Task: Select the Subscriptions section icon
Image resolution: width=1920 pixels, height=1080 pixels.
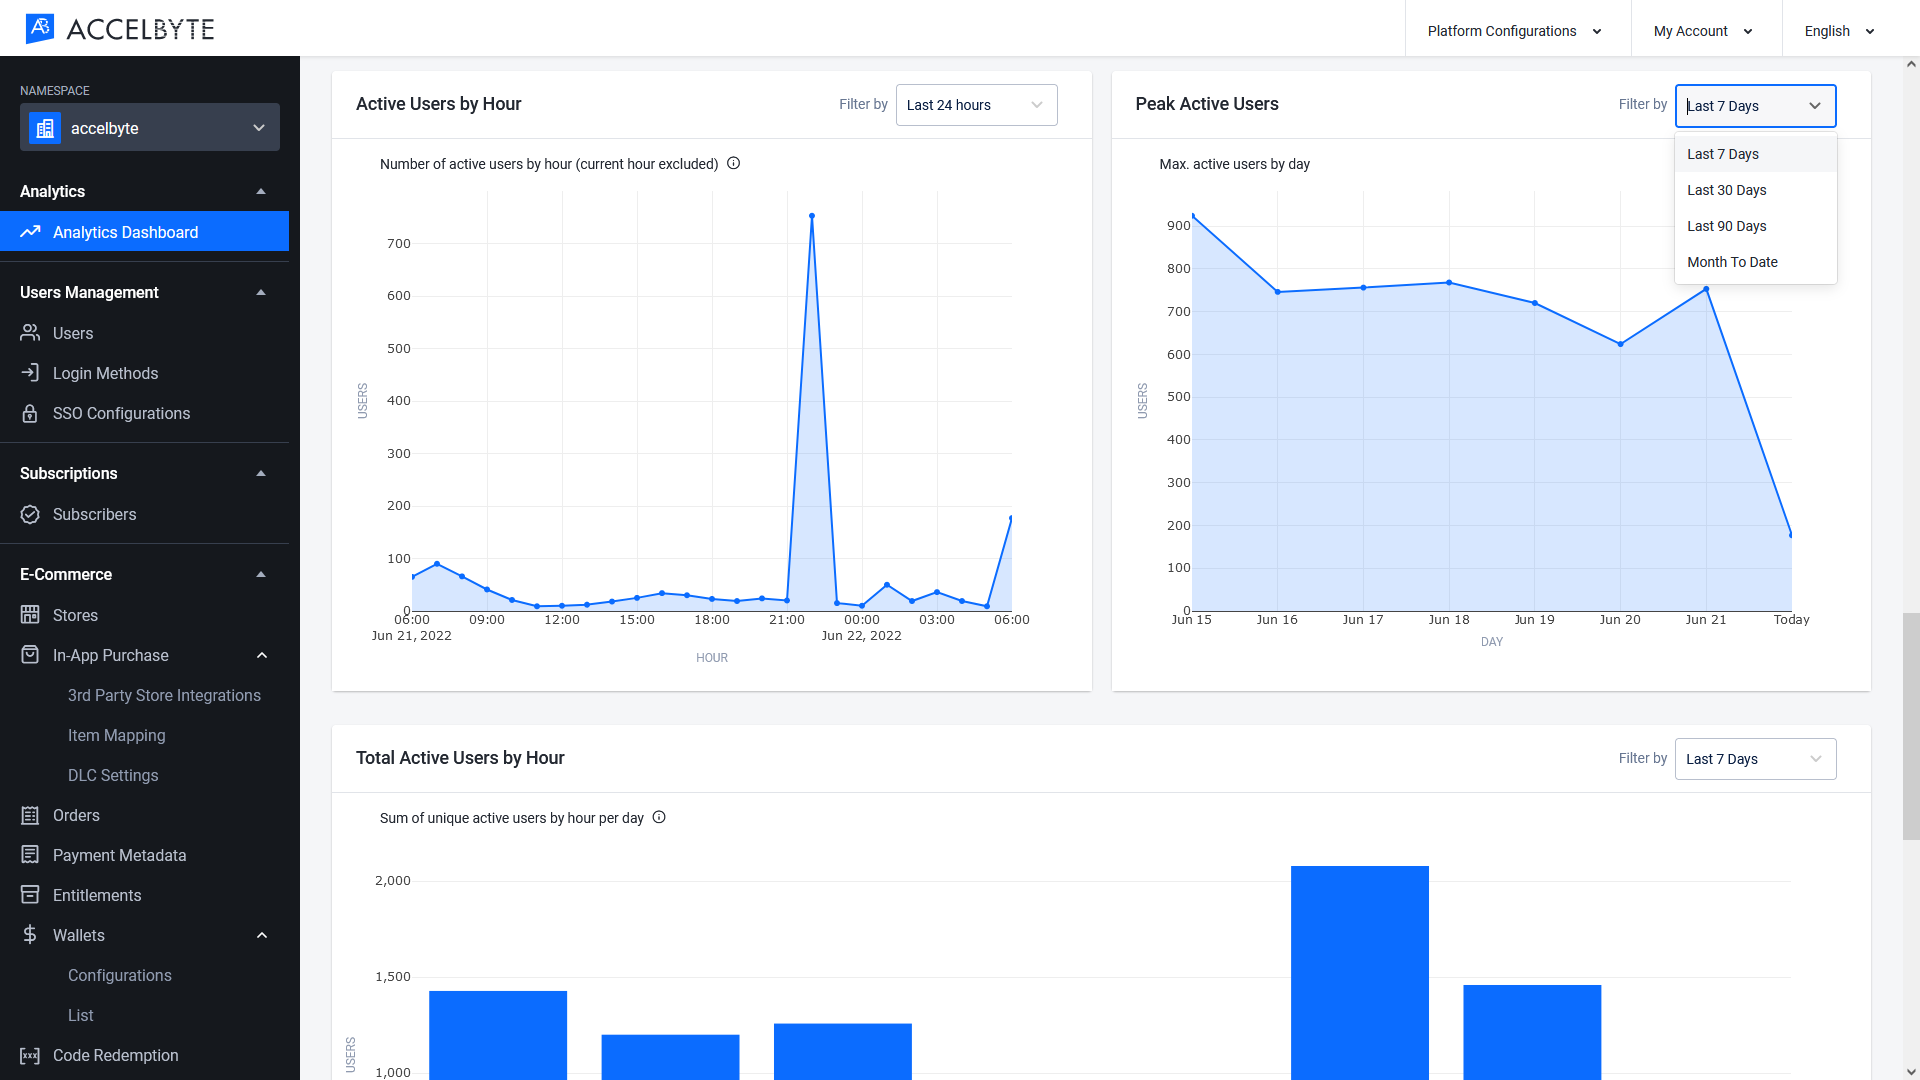Action: 260,473
